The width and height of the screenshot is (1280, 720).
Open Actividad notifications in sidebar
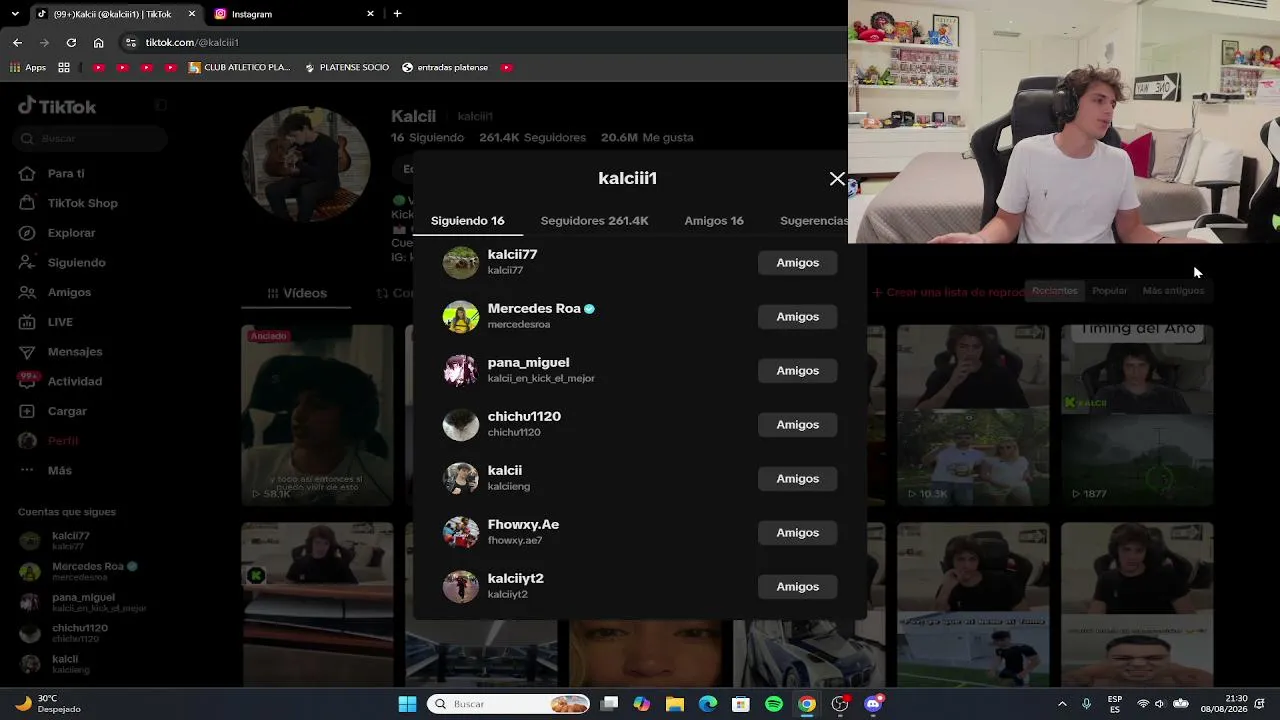pos(74,381)
